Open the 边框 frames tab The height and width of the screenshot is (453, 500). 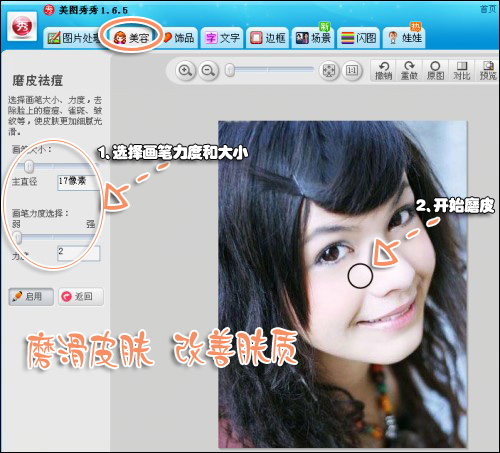coord(268,38)
